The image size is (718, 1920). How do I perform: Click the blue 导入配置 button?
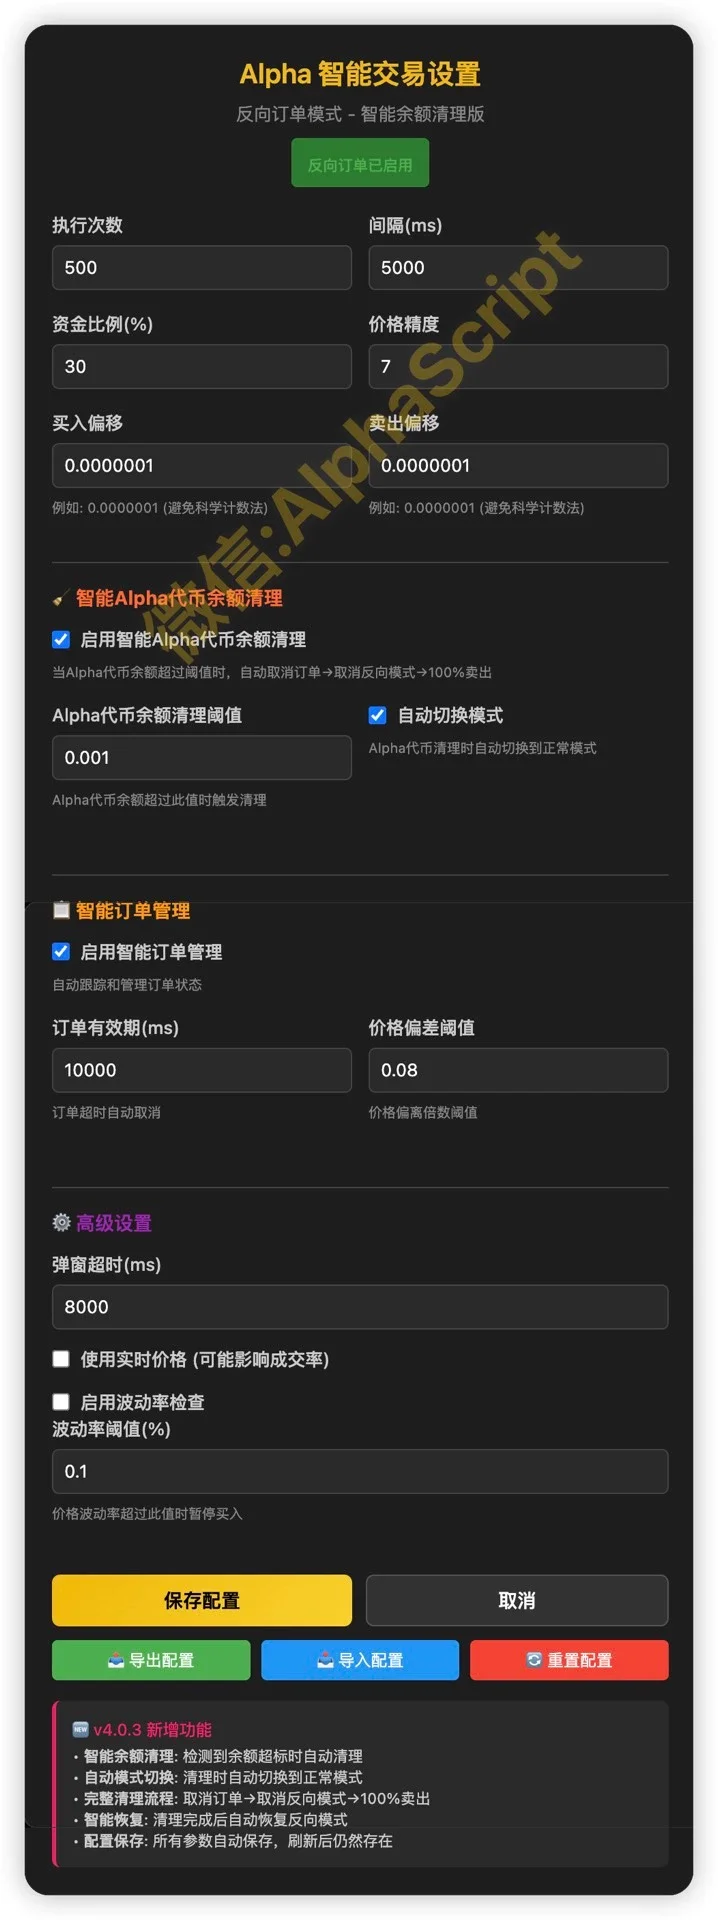point(360,1660)
